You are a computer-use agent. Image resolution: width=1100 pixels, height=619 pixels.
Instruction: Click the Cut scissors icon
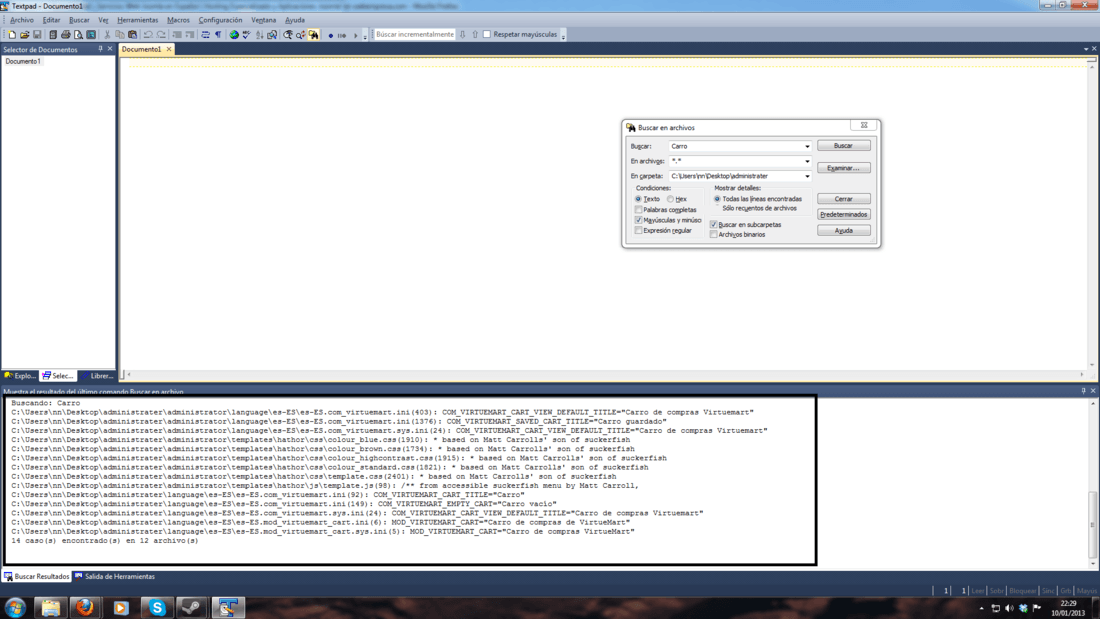(107, 34)
